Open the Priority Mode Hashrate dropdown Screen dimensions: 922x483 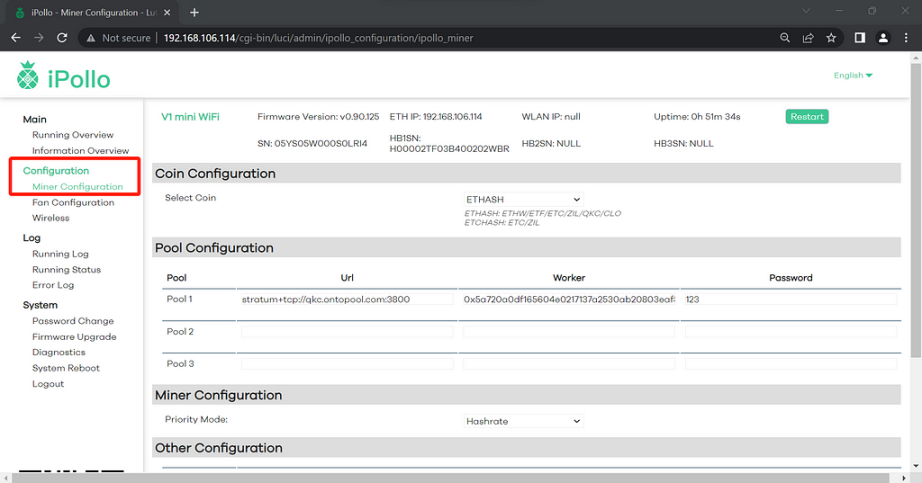tap(523, 421)
